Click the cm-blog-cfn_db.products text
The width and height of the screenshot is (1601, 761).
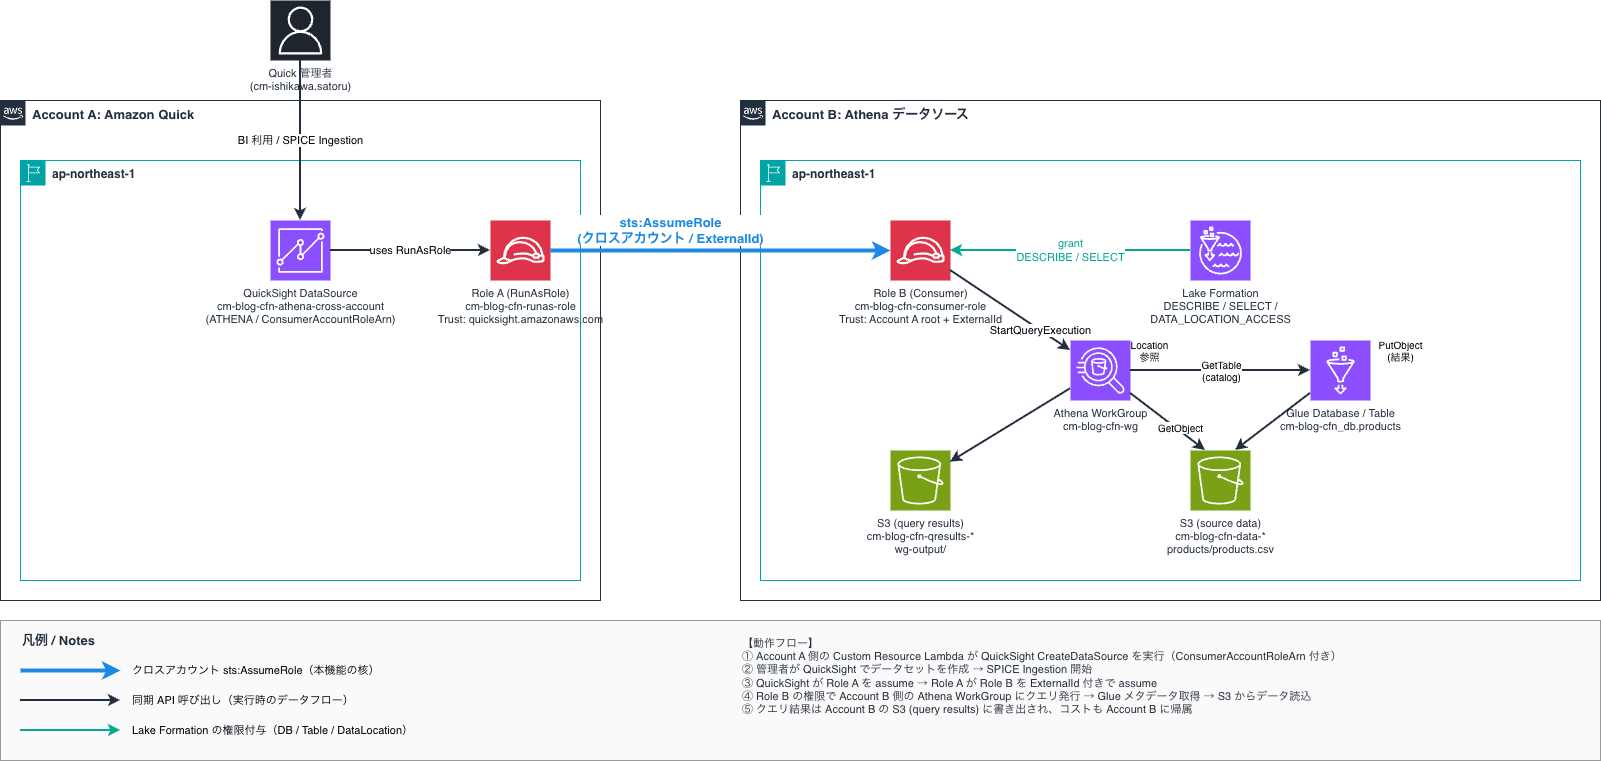point(1340,426)
